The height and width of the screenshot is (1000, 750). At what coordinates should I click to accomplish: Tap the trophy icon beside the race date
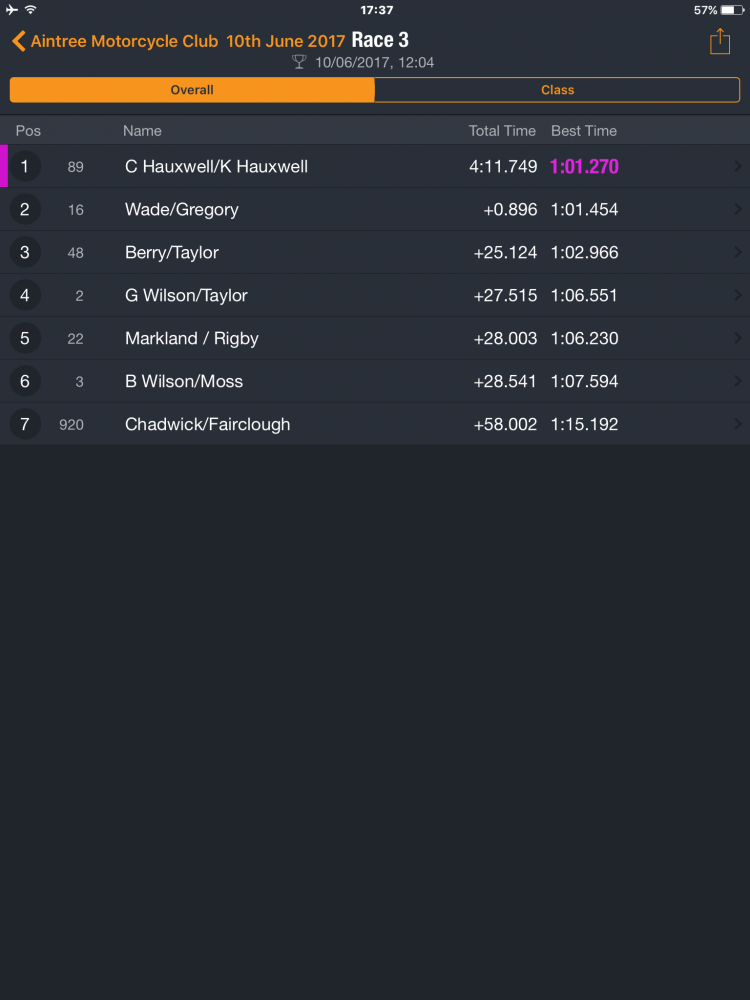[299, 62]
